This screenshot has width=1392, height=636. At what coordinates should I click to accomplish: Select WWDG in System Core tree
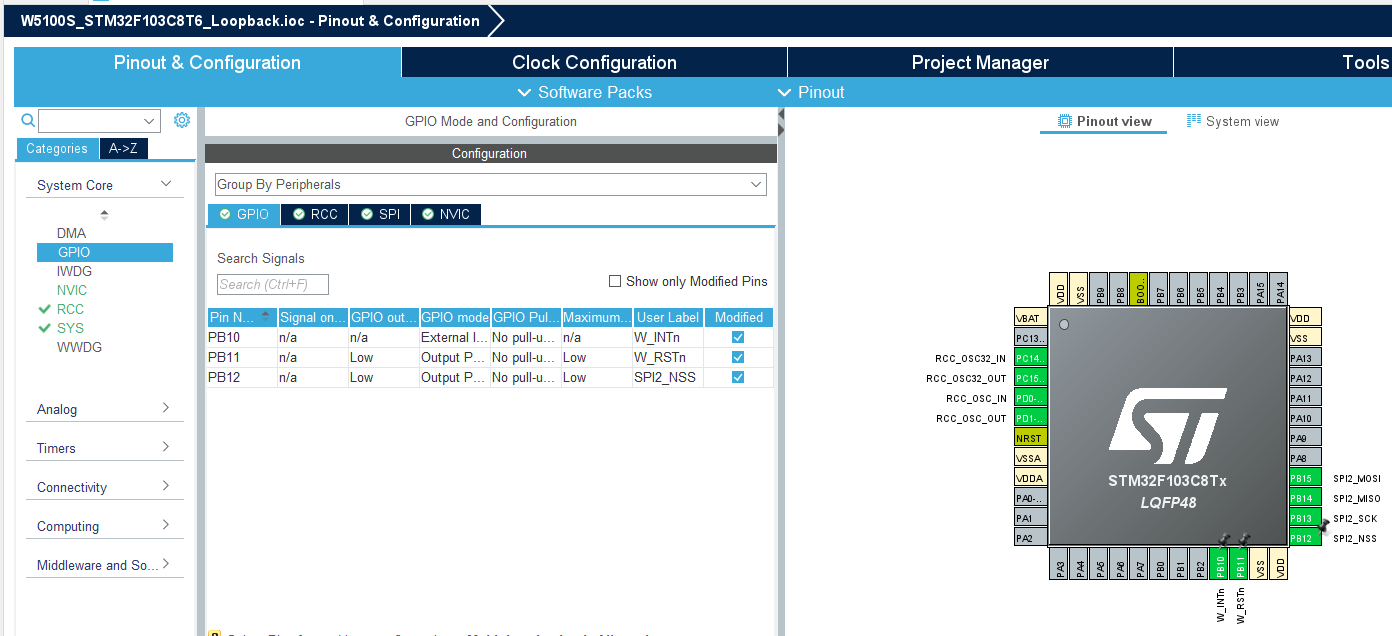tap(79, 347)
